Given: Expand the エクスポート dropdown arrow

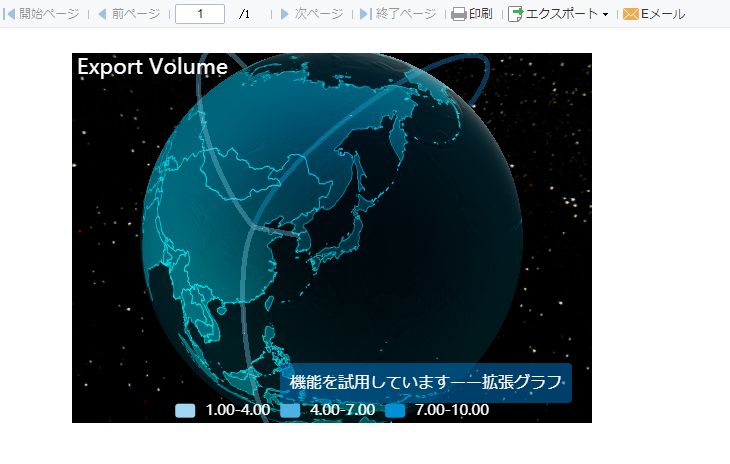Looking at the screenshot, I should tap(605, 14).
